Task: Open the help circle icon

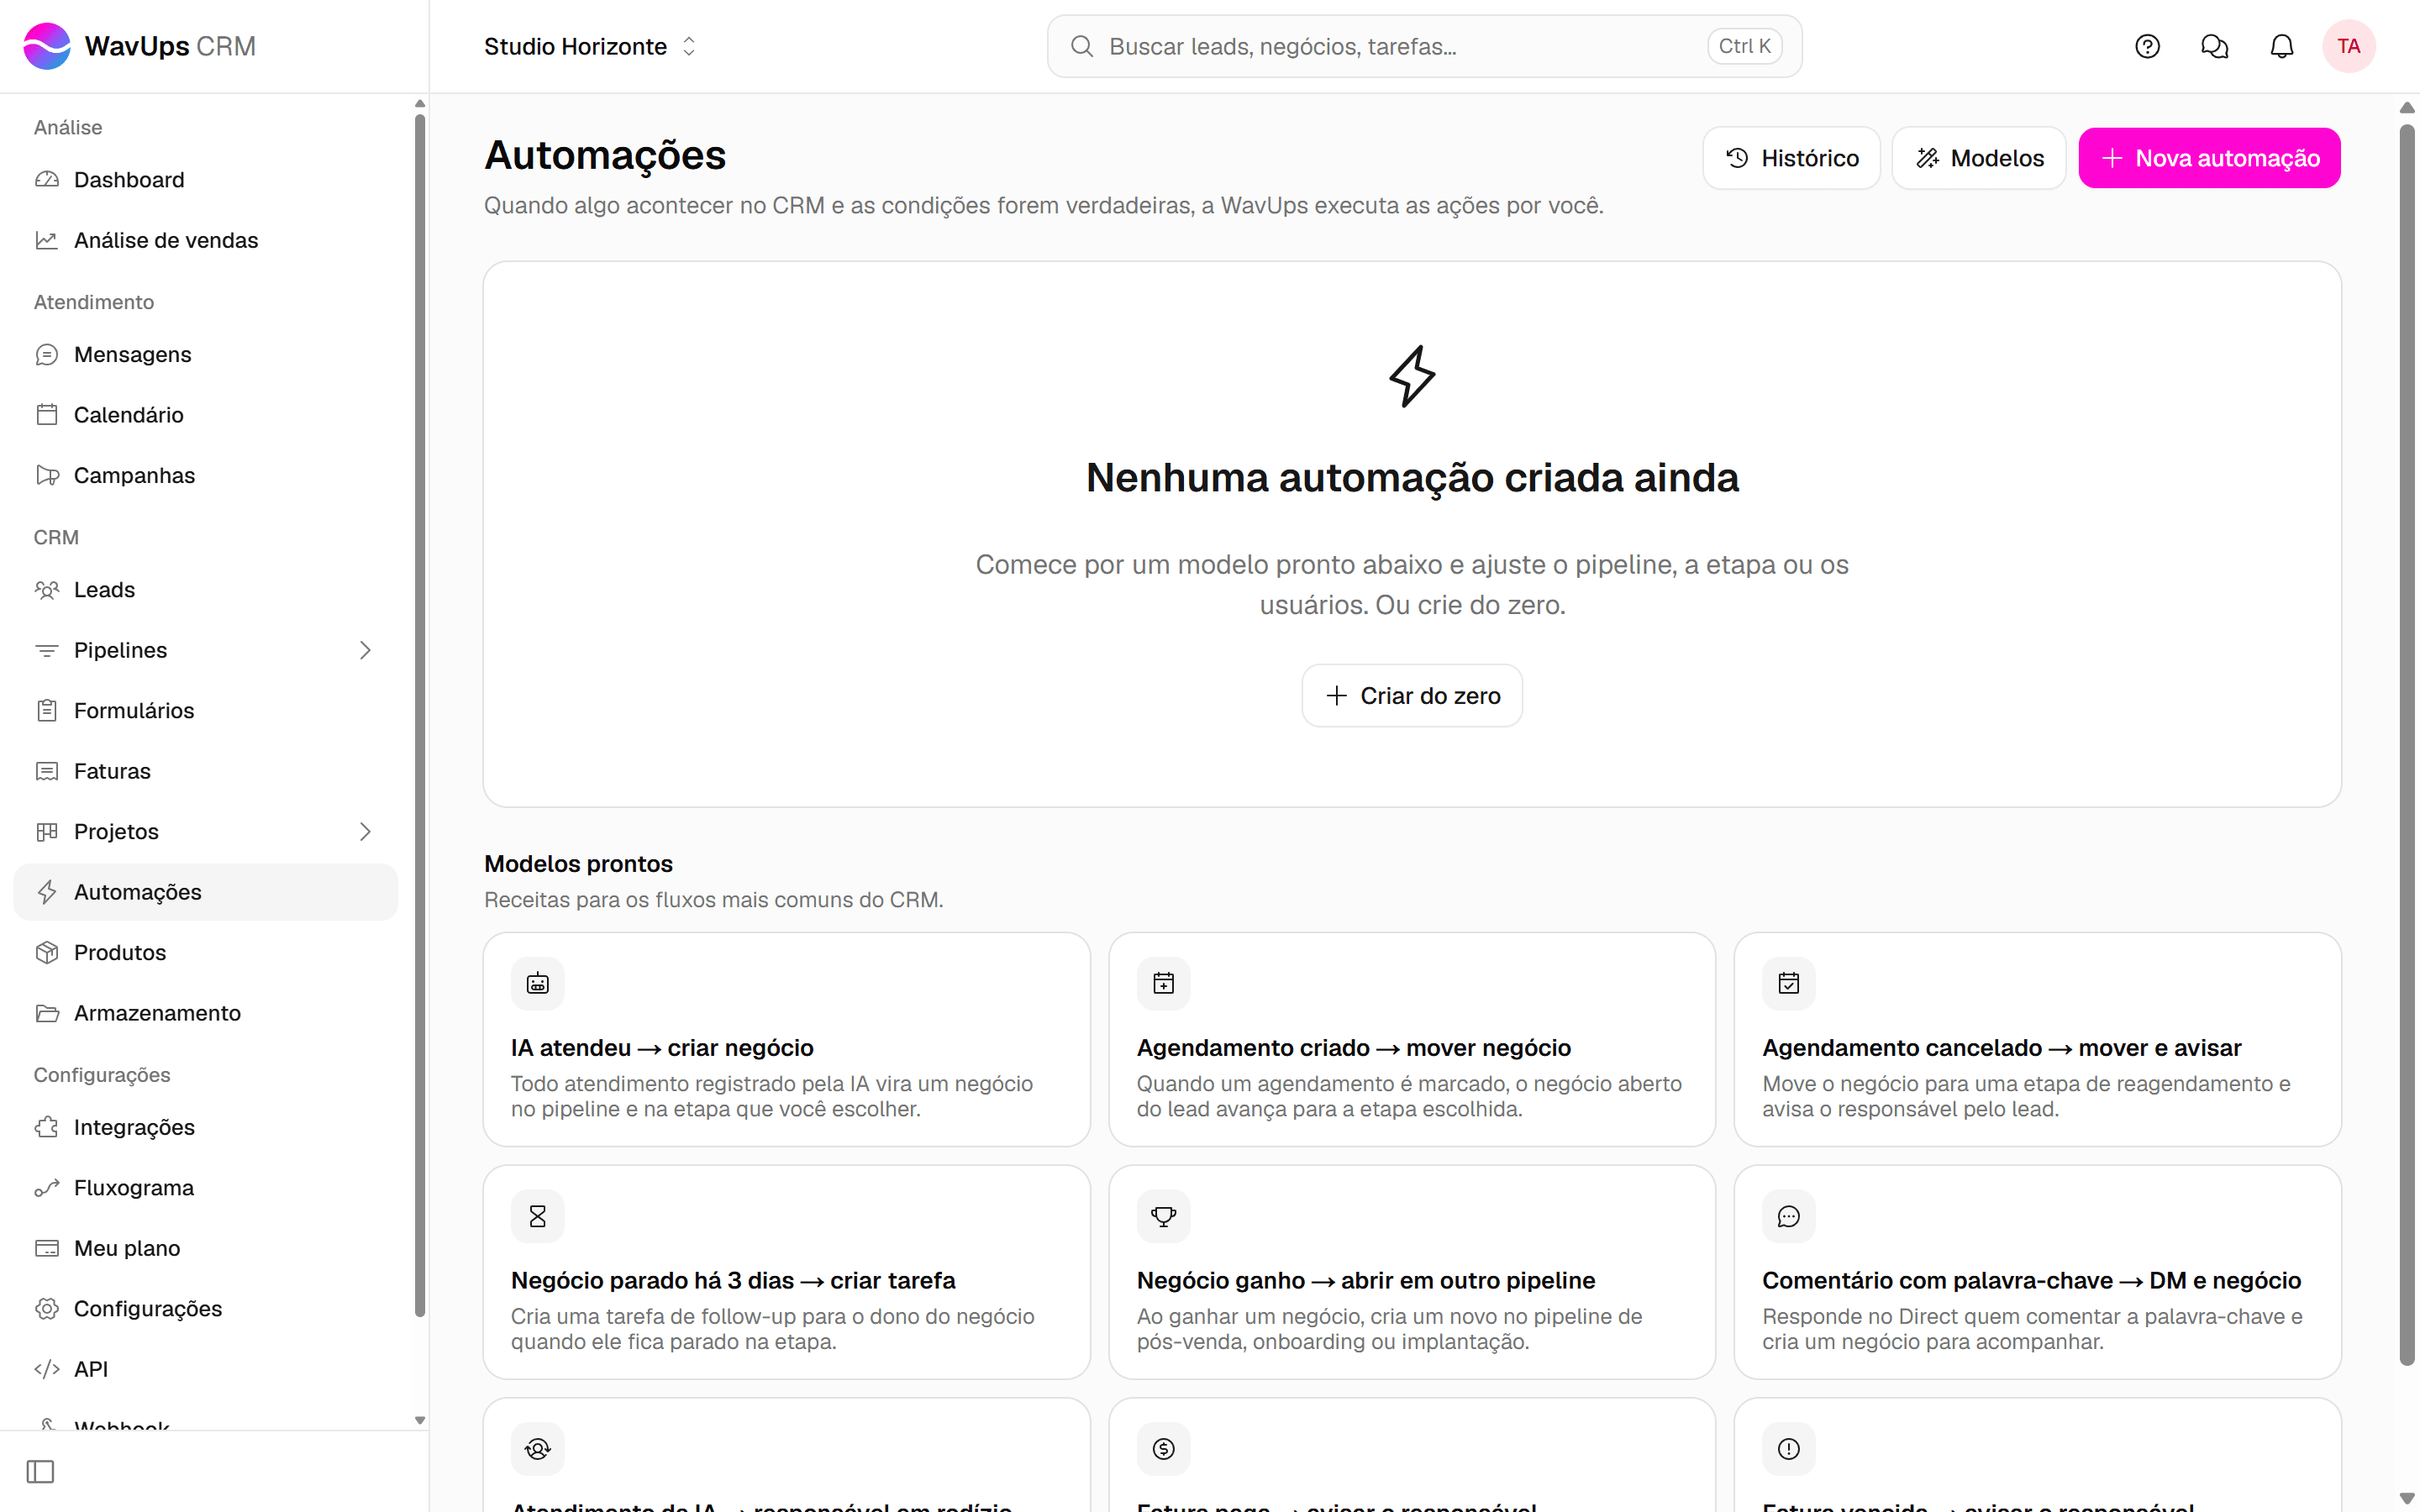Action: 2147,46
